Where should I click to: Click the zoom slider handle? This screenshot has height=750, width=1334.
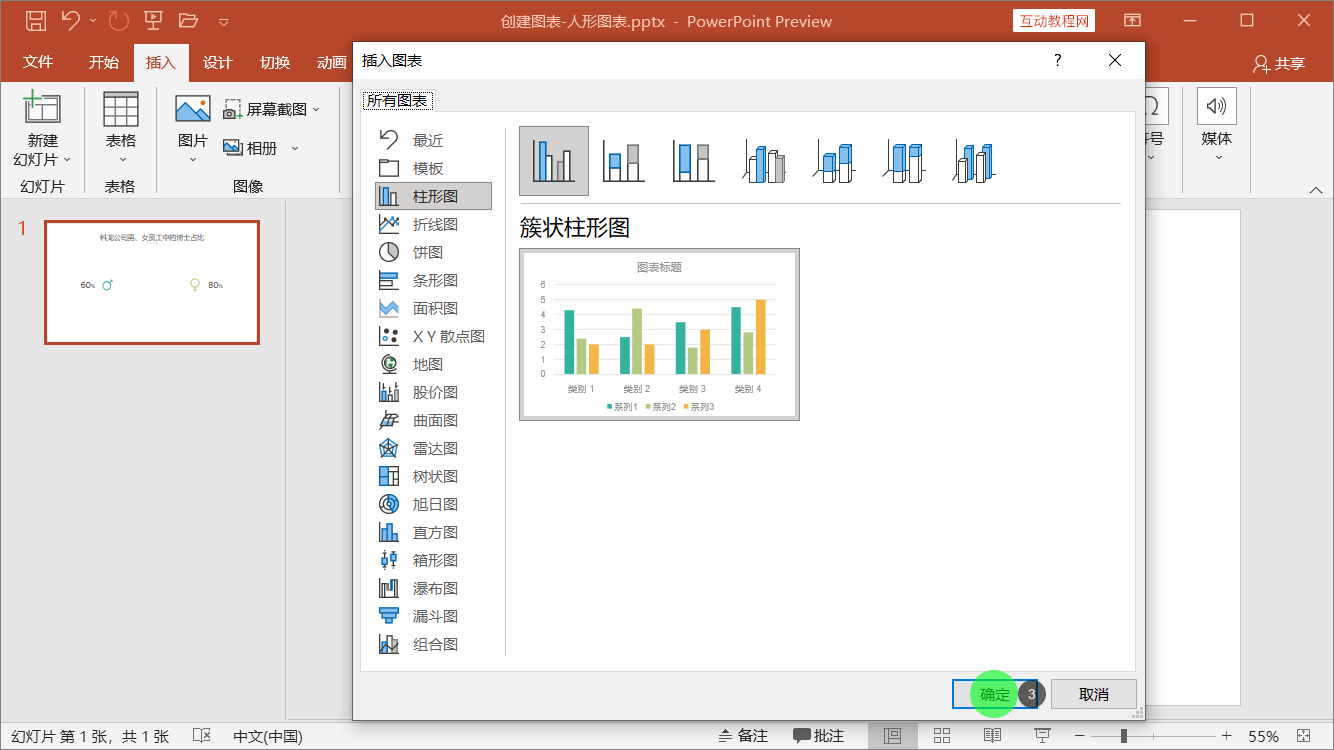pos(1124,736)
